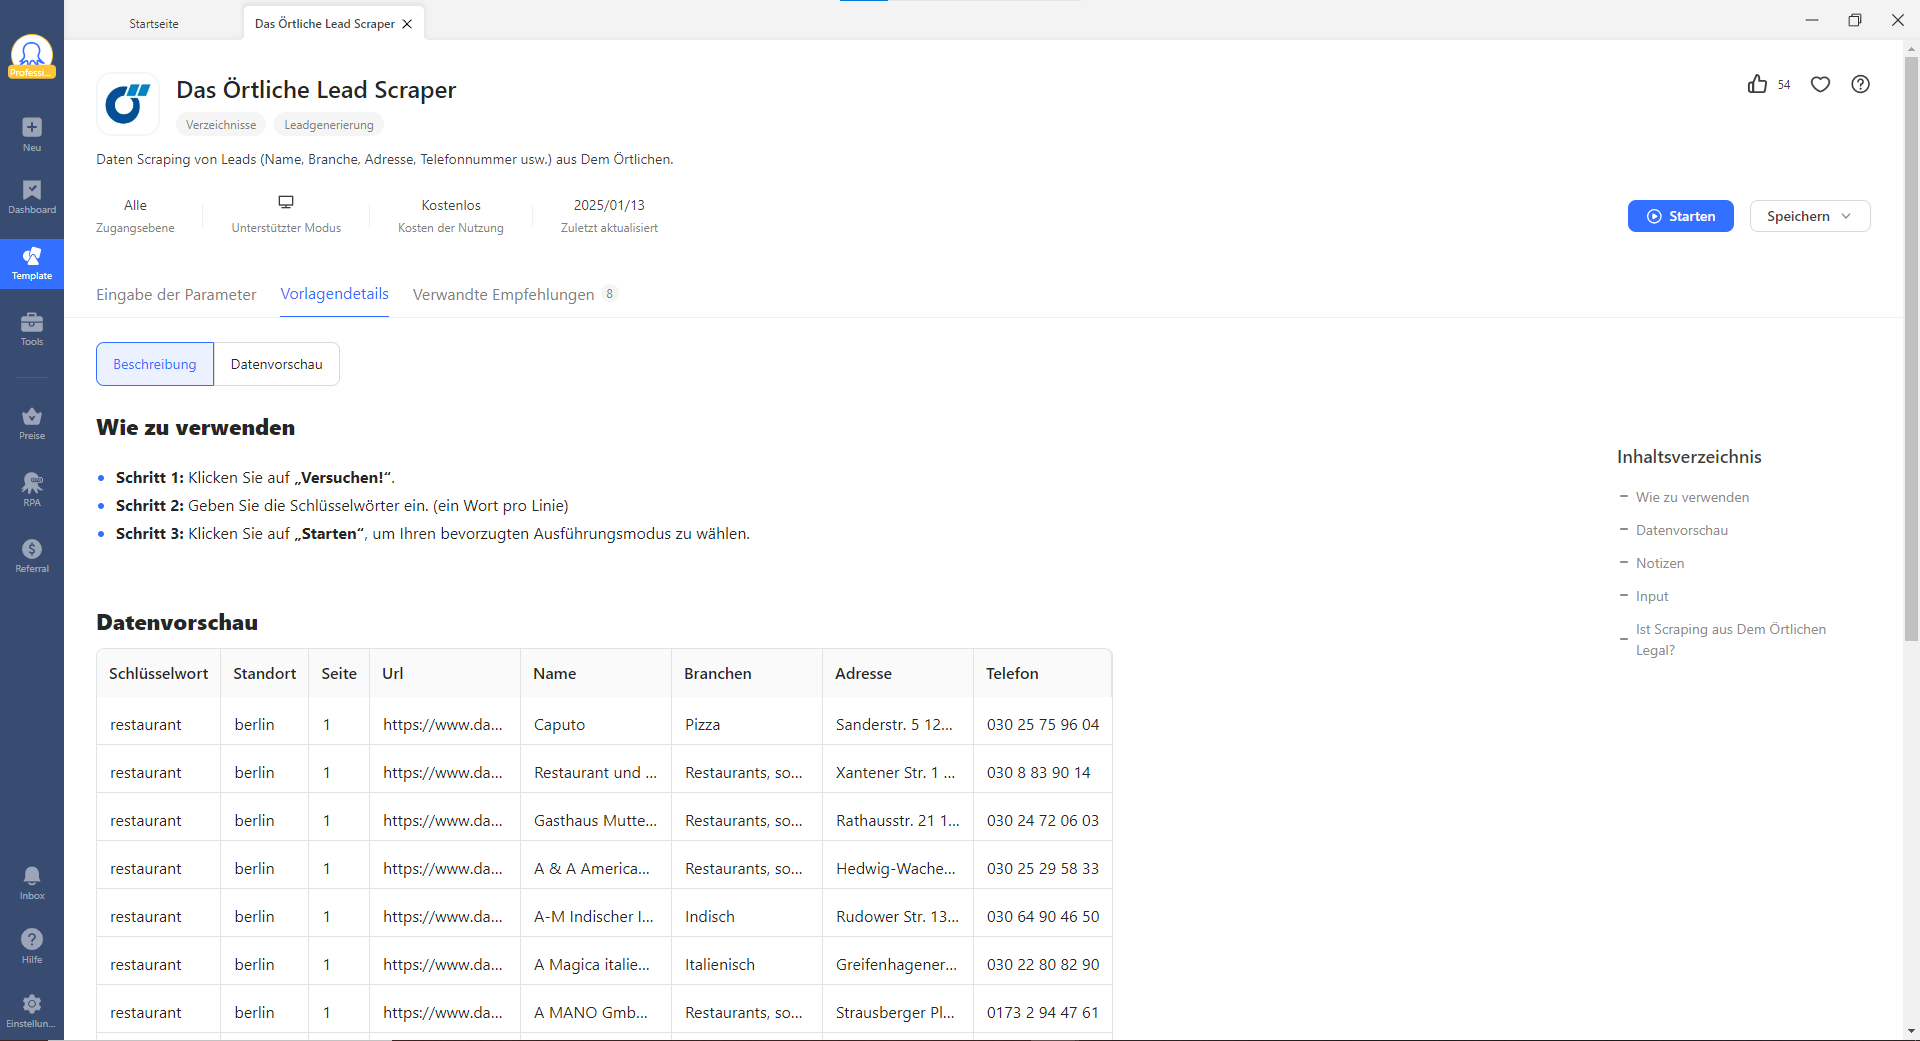Jump to Input in Inhaltsverzeichnis
The image size is (1920, 1041).
(x=1652, y=596)
